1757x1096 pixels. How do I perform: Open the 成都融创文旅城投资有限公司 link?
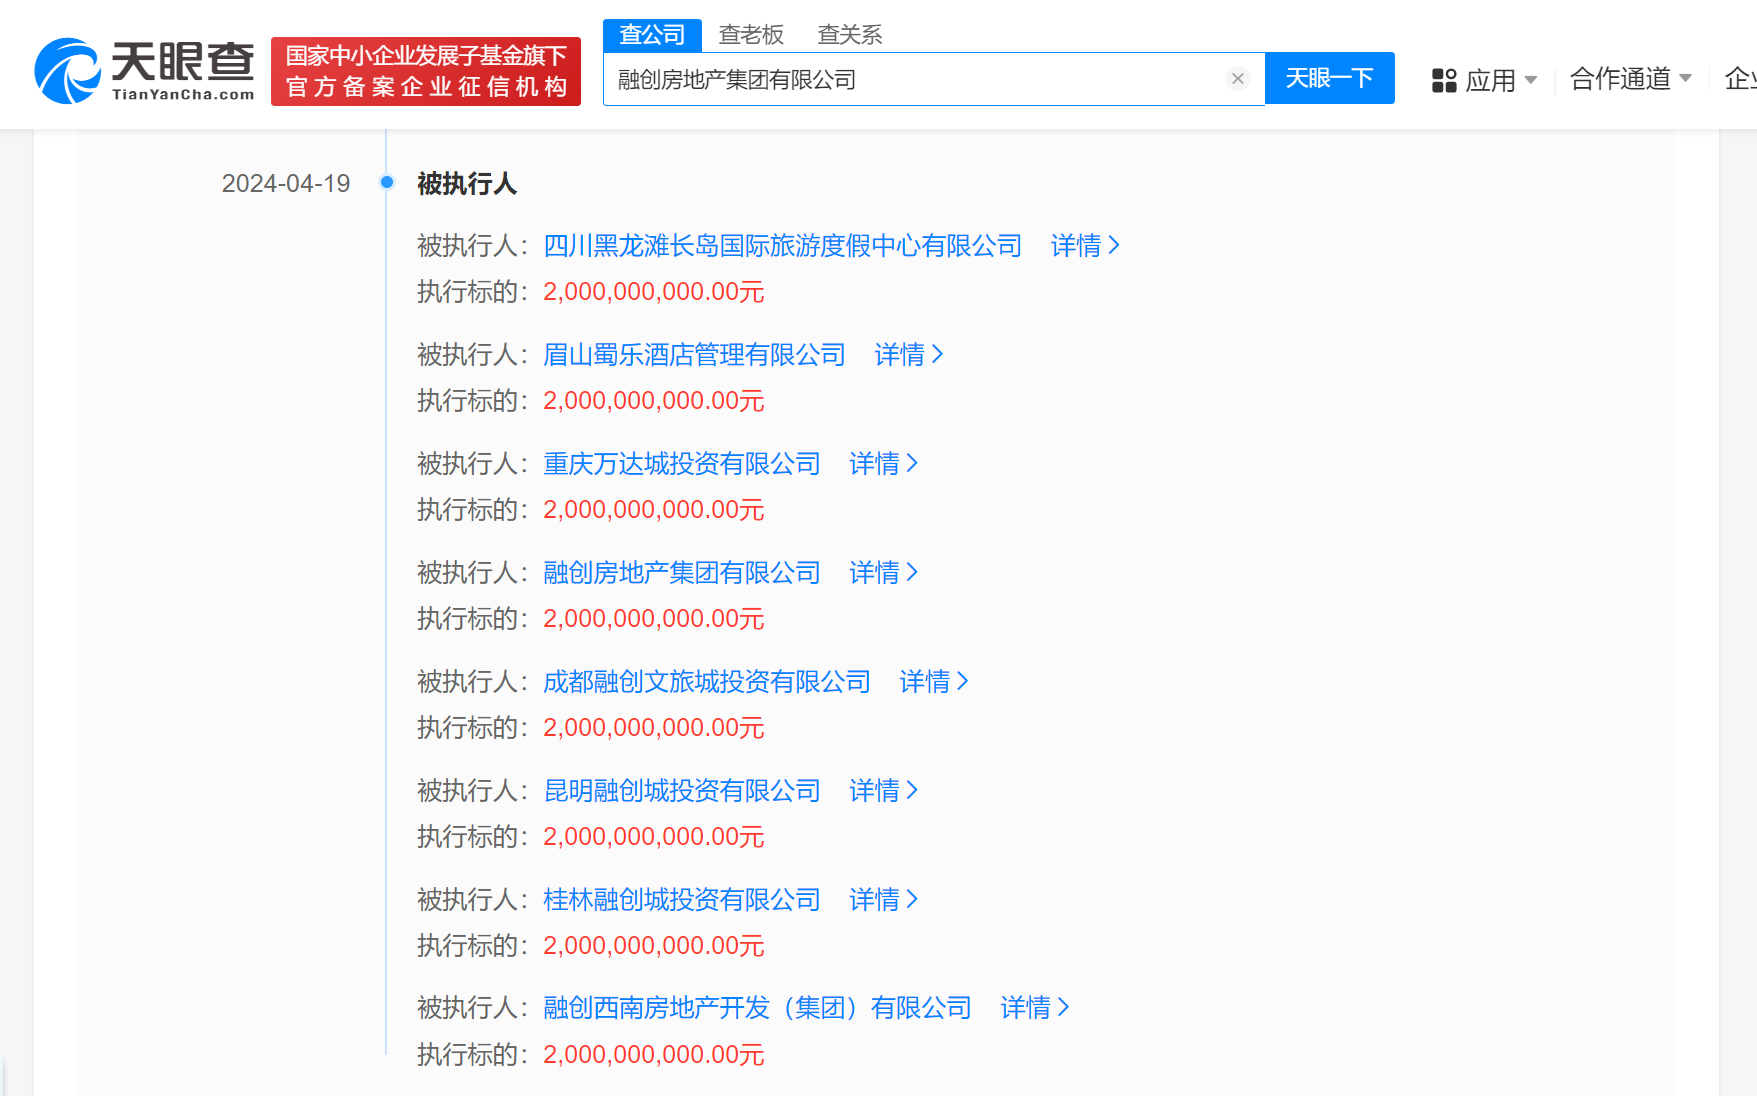707,681
